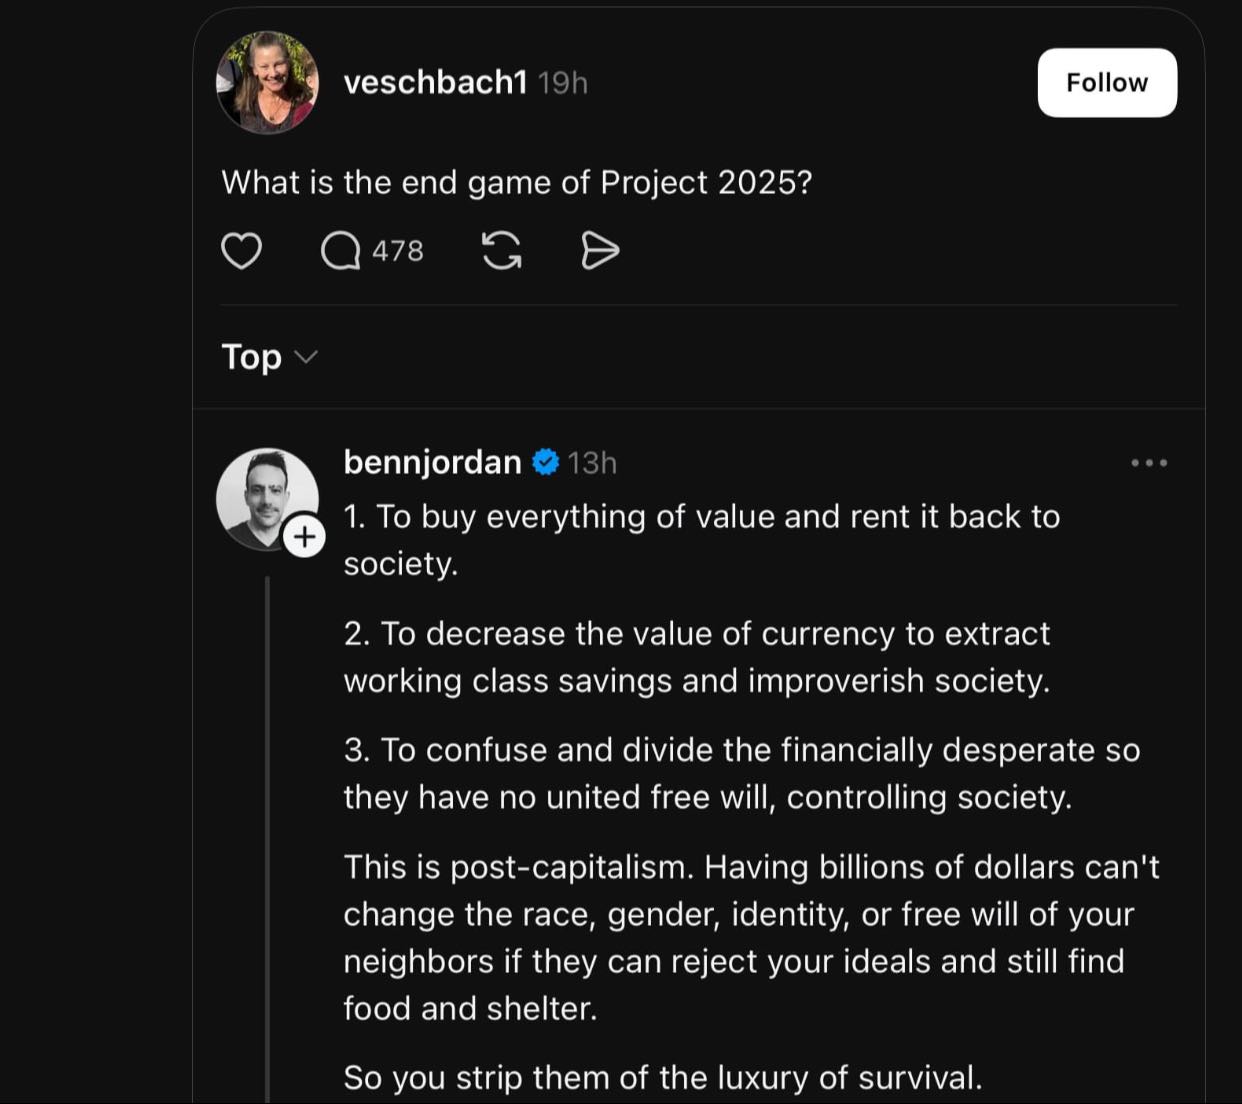The image size is (1242, 1104).
Task: Like veschbach1's post using the heart icon
Action: (x=241, y=252)
